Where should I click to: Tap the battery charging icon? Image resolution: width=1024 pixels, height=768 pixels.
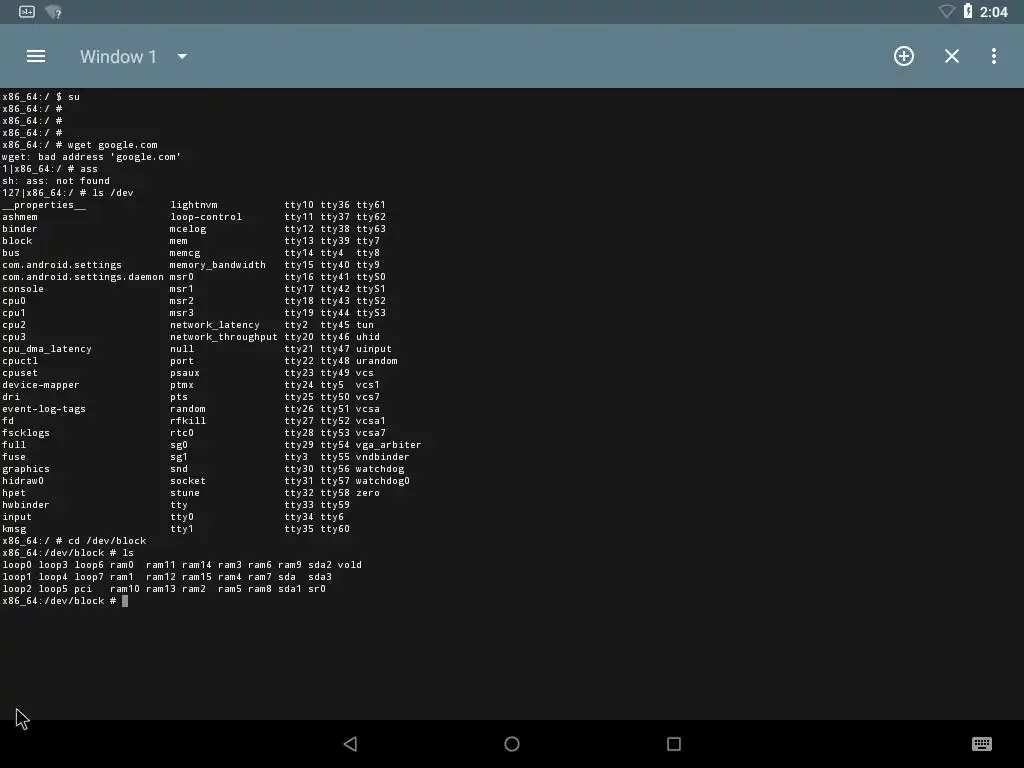click(968, 11)
